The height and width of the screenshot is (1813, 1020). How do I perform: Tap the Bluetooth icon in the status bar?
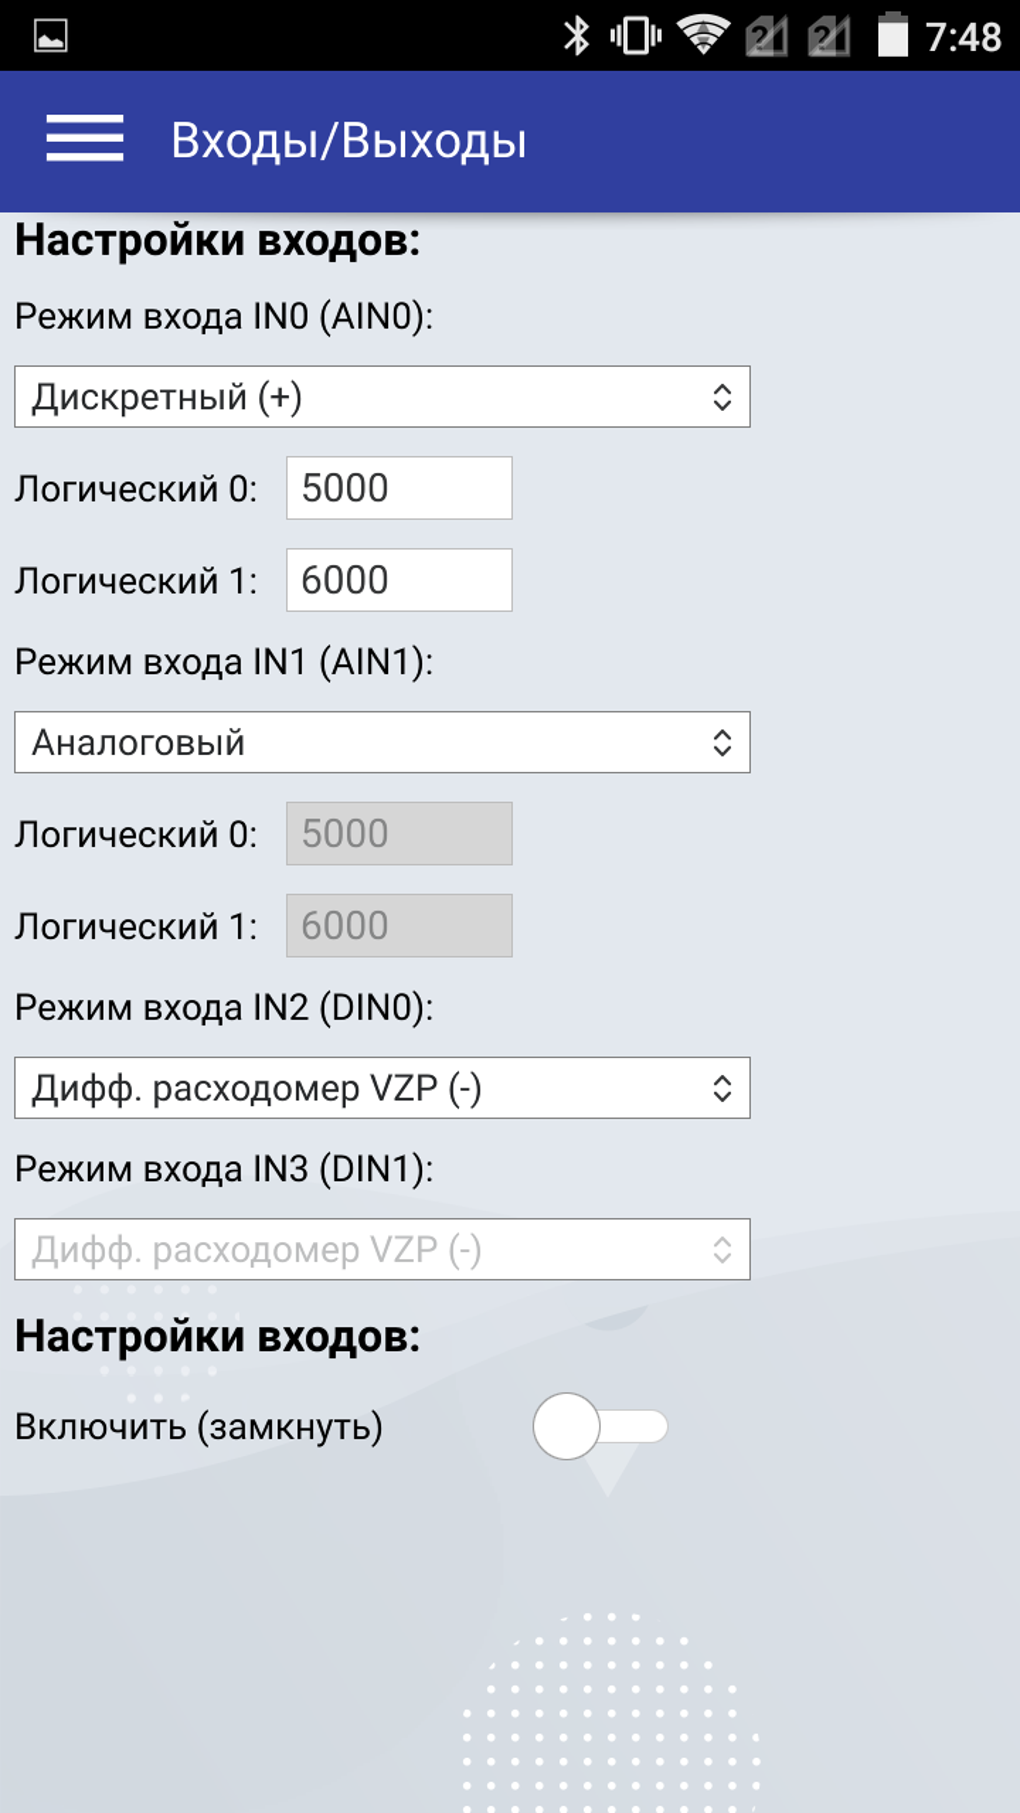pyautogui.click(x=577, y=35)
